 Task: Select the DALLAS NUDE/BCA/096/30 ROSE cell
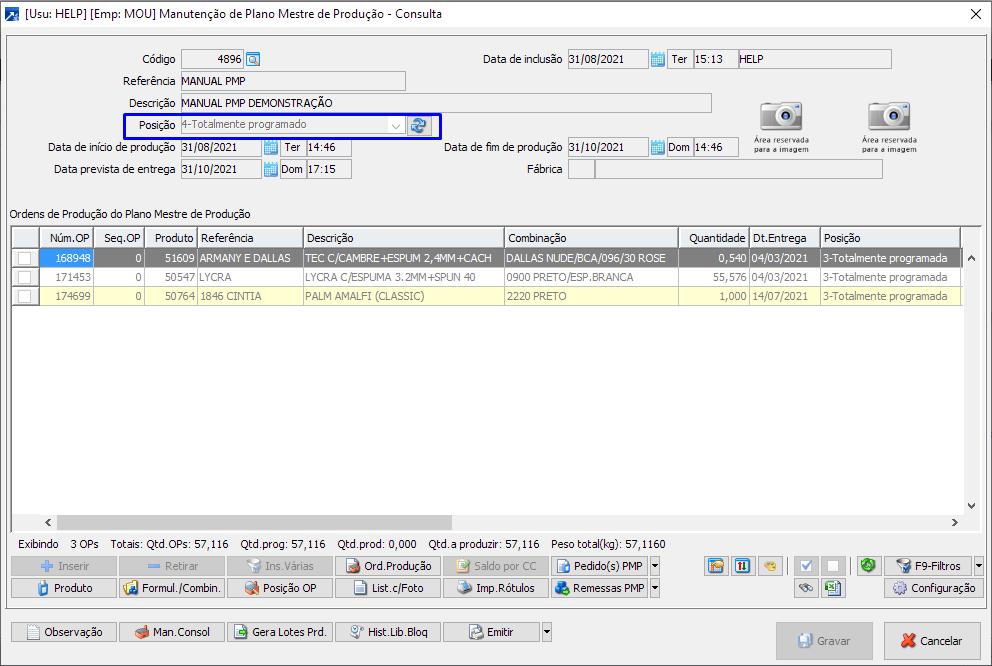tap(592, 258)
